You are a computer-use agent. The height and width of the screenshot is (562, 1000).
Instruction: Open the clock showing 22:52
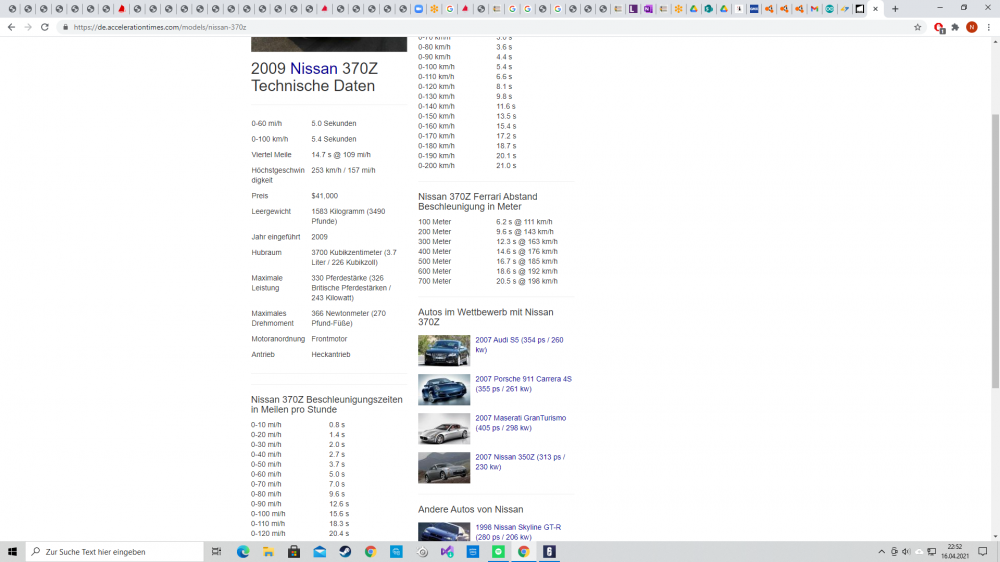pos(955,552)
